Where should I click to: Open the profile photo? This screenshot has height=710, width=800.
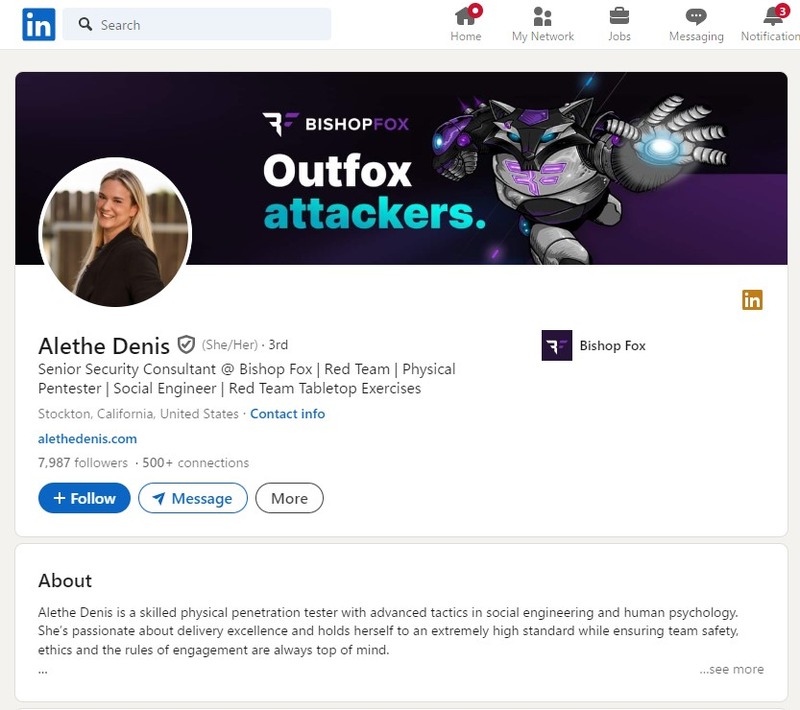114,232
